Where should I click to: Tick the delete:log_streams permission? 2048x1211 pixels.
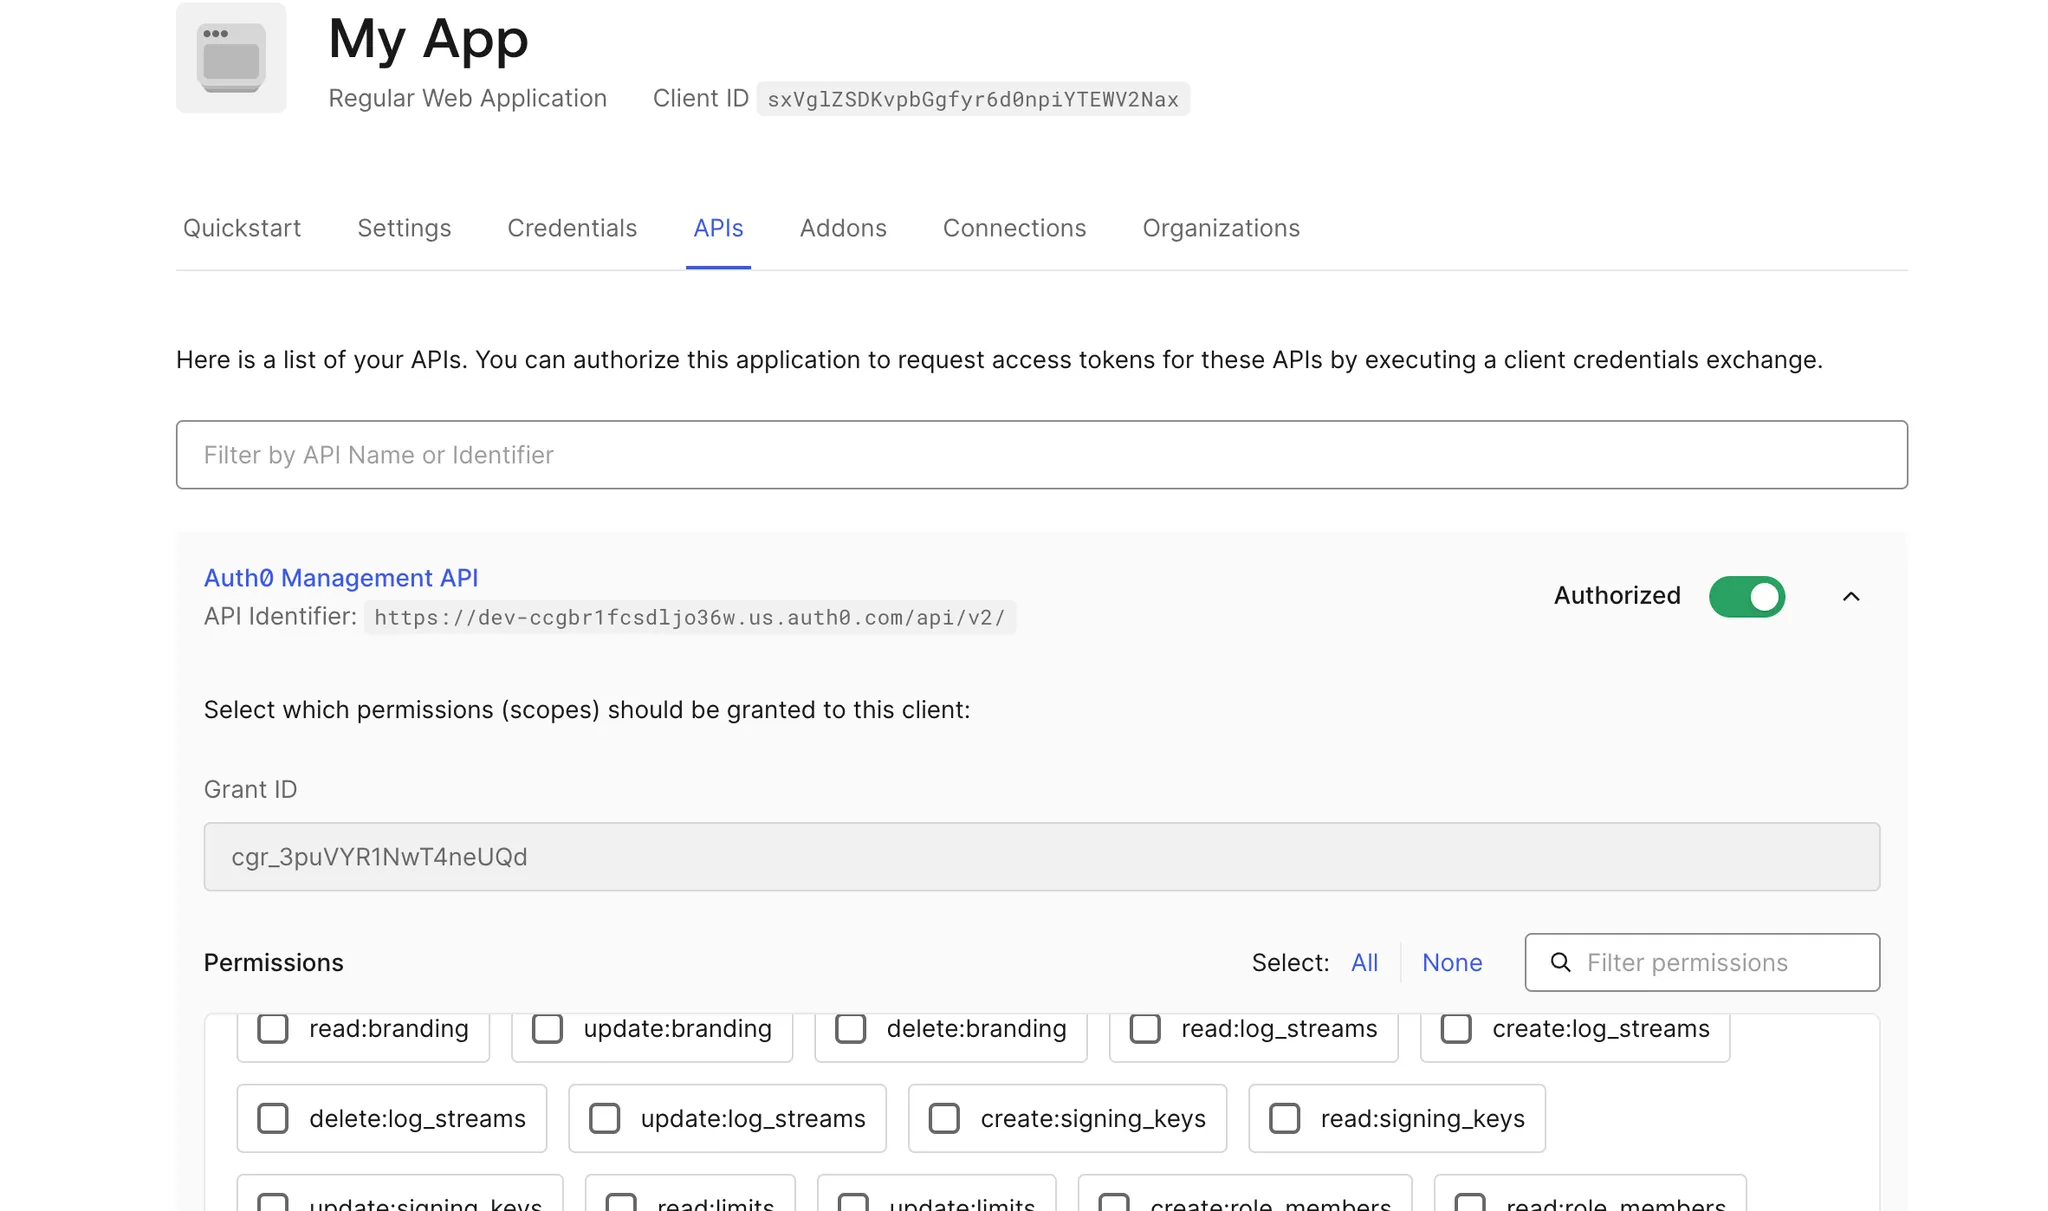tap(273, 1118)
